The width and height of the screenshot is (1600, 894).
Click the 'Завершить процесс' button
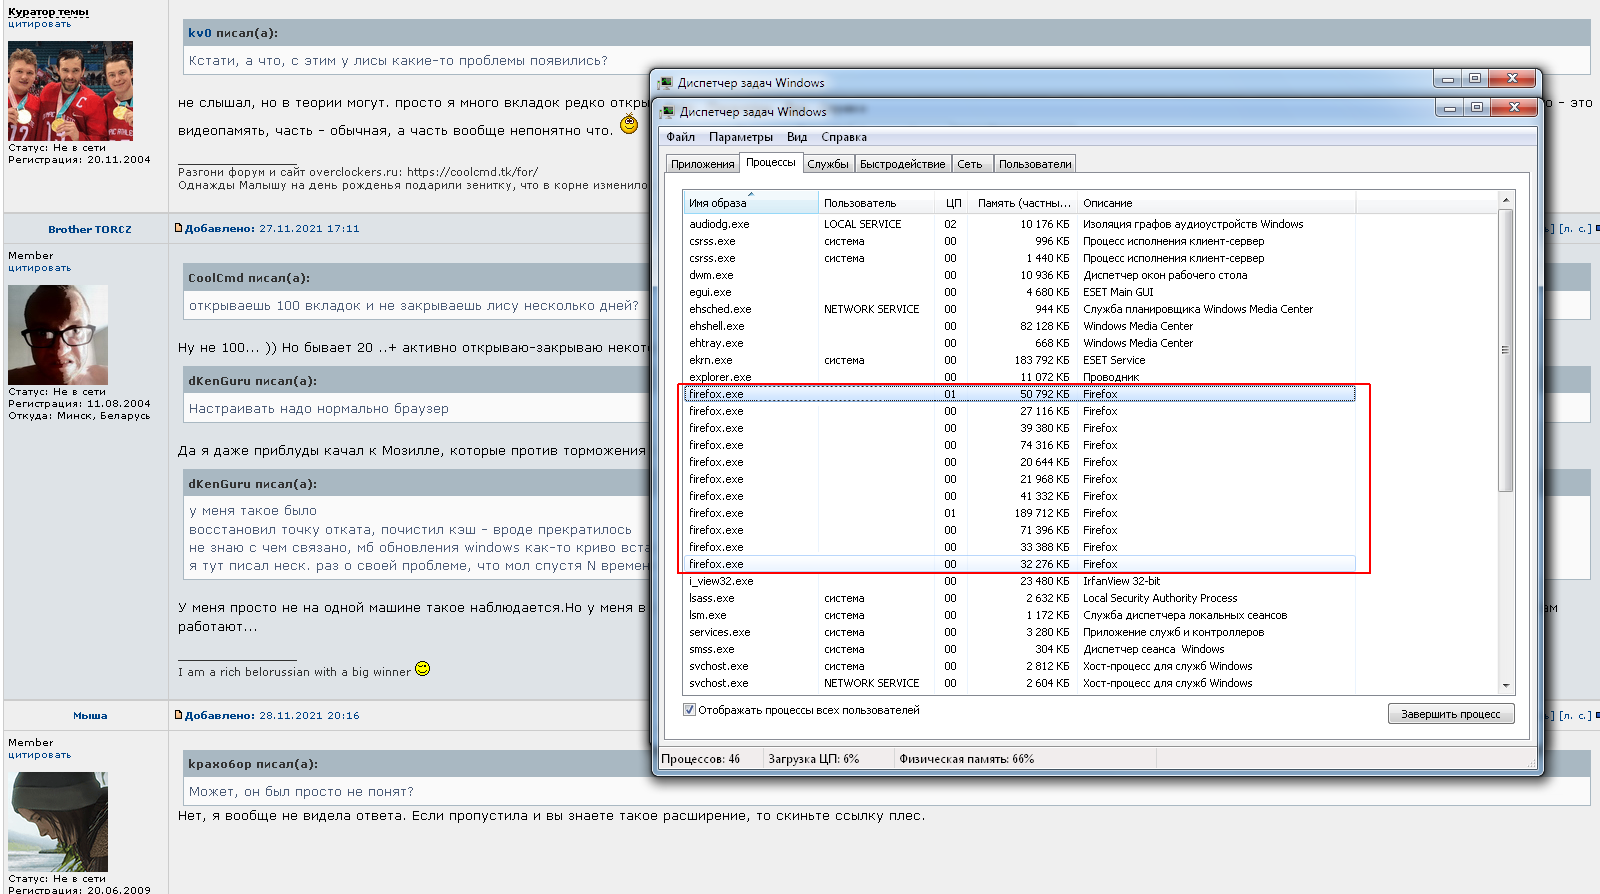pyautogui.click(x=1451, y=714)
